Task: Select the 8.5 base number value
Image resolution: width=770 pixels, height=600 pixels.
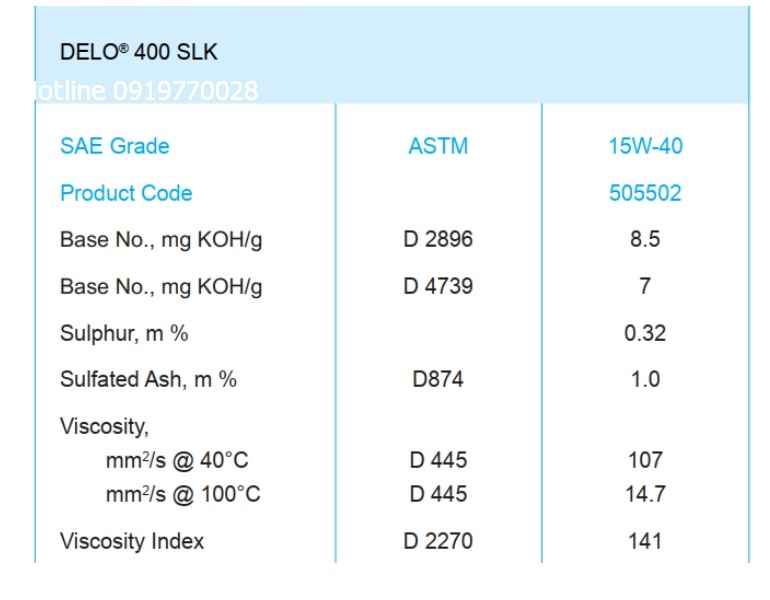Action: click(x=645, y=240)
